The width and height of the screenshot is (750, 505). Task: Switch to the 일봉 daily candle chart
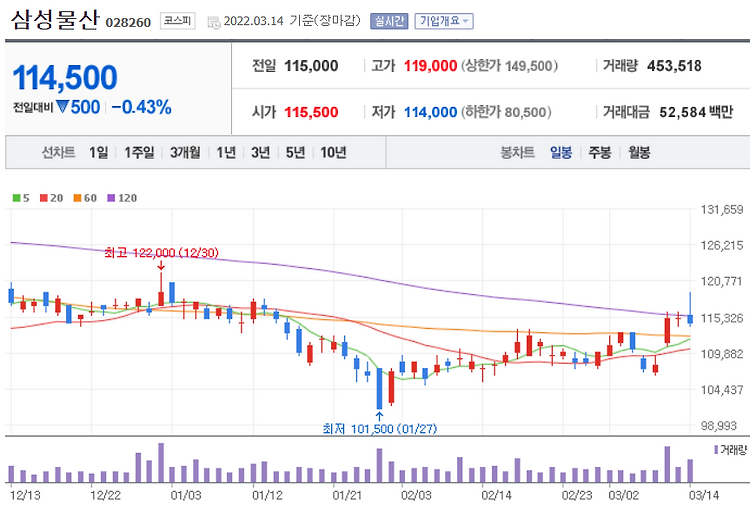tap(561, 153)
